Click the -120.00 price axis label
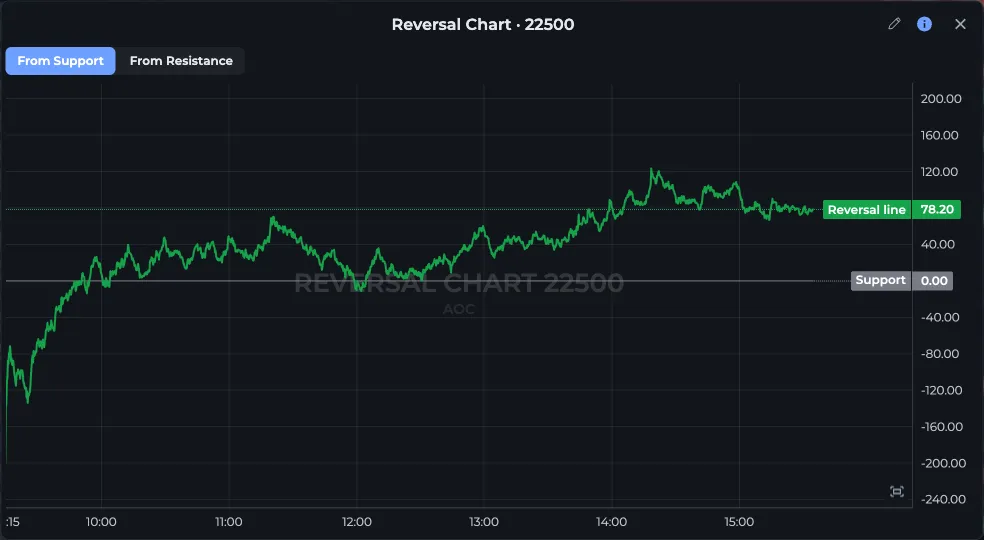Viewport: 984px width, 540px height. [941, 390]
